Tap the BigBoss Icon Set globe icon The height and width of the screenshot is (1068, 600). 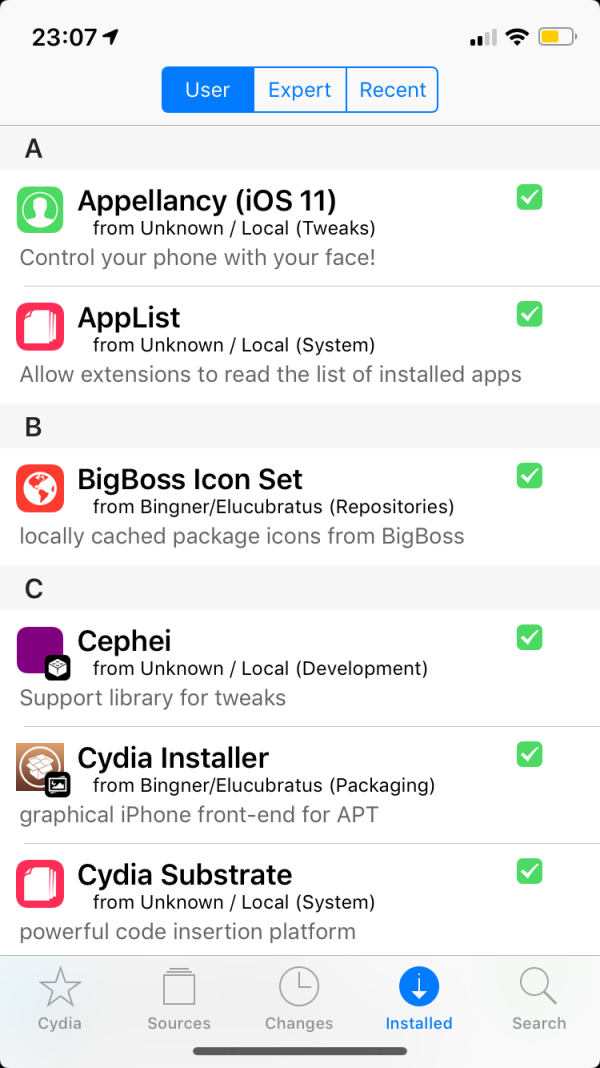40,489
